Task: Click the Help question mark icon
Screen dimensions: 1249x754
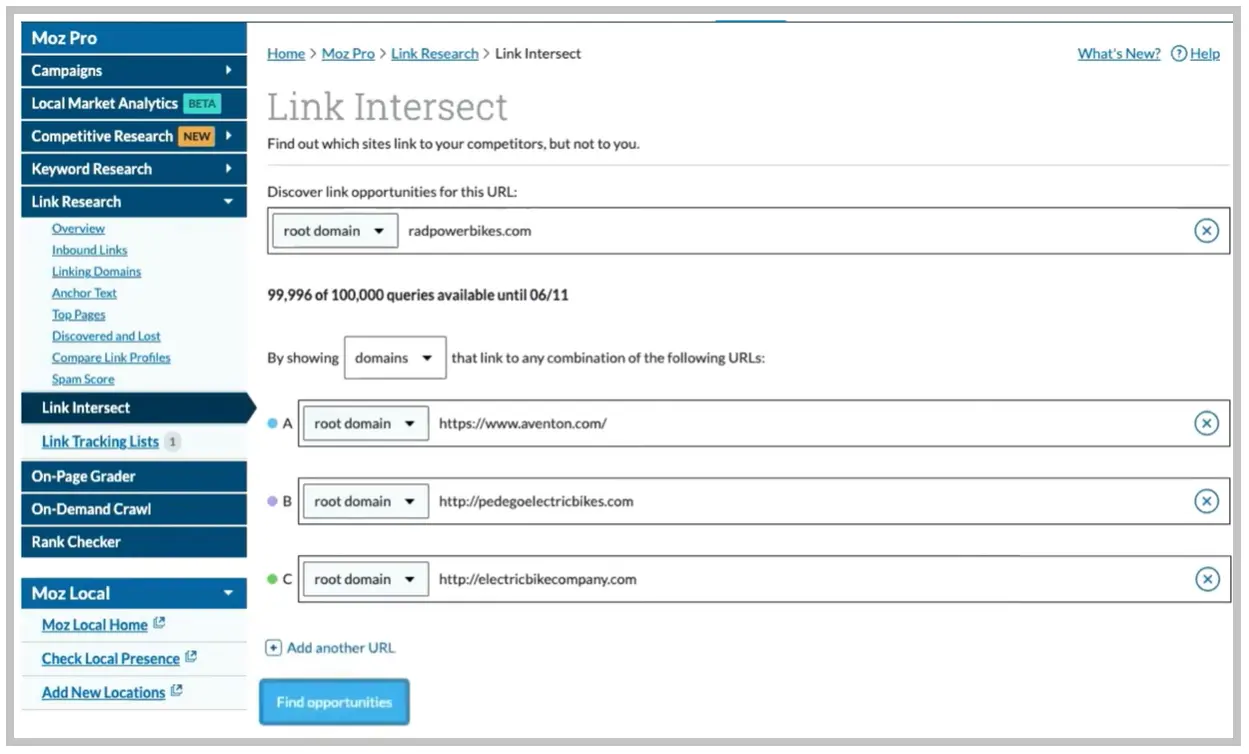Action: (1178, 54)
